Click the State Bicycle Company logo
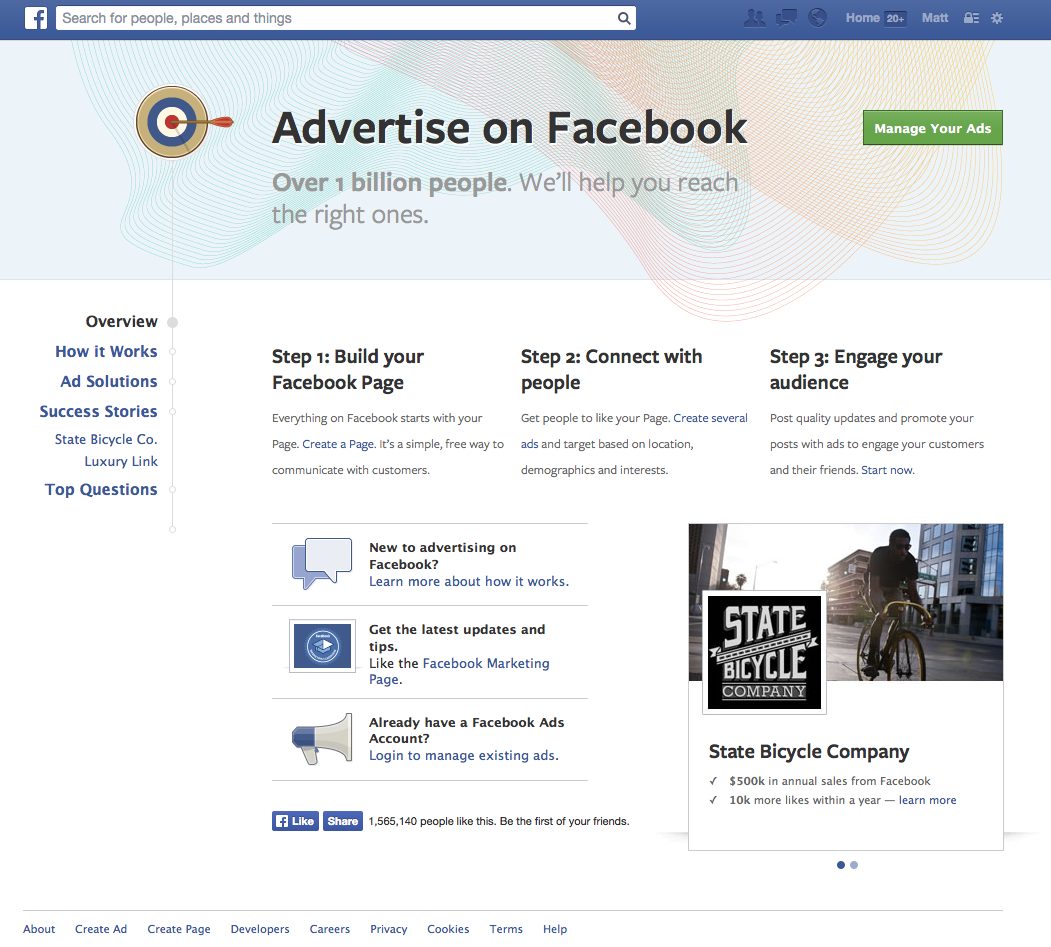 point(764,652)
